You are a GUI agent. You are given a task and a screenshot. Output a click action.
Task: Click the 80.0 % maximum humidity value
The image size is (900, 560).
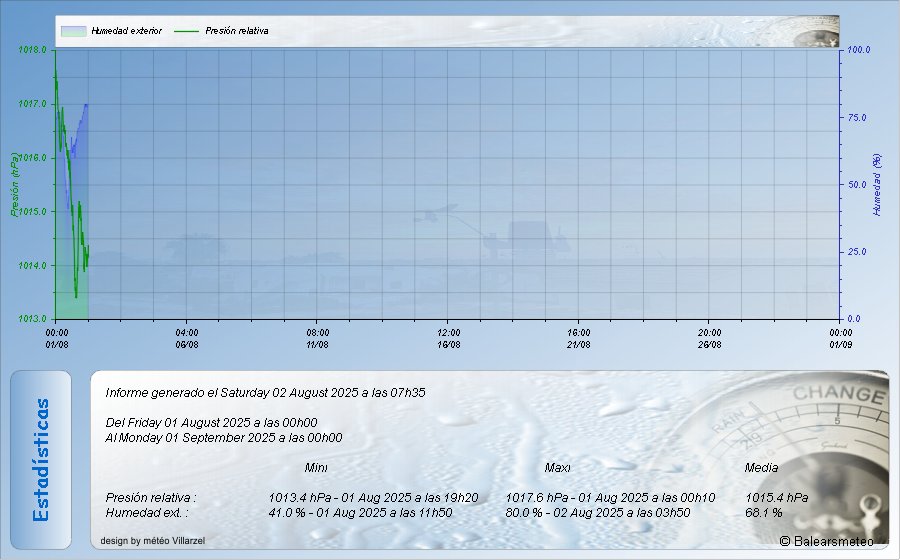coord(598,512)
